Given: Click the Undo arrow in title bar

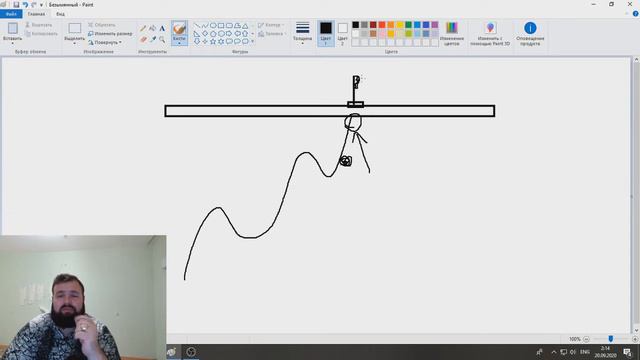Looking at the screenshot, I should coord(25,4).
